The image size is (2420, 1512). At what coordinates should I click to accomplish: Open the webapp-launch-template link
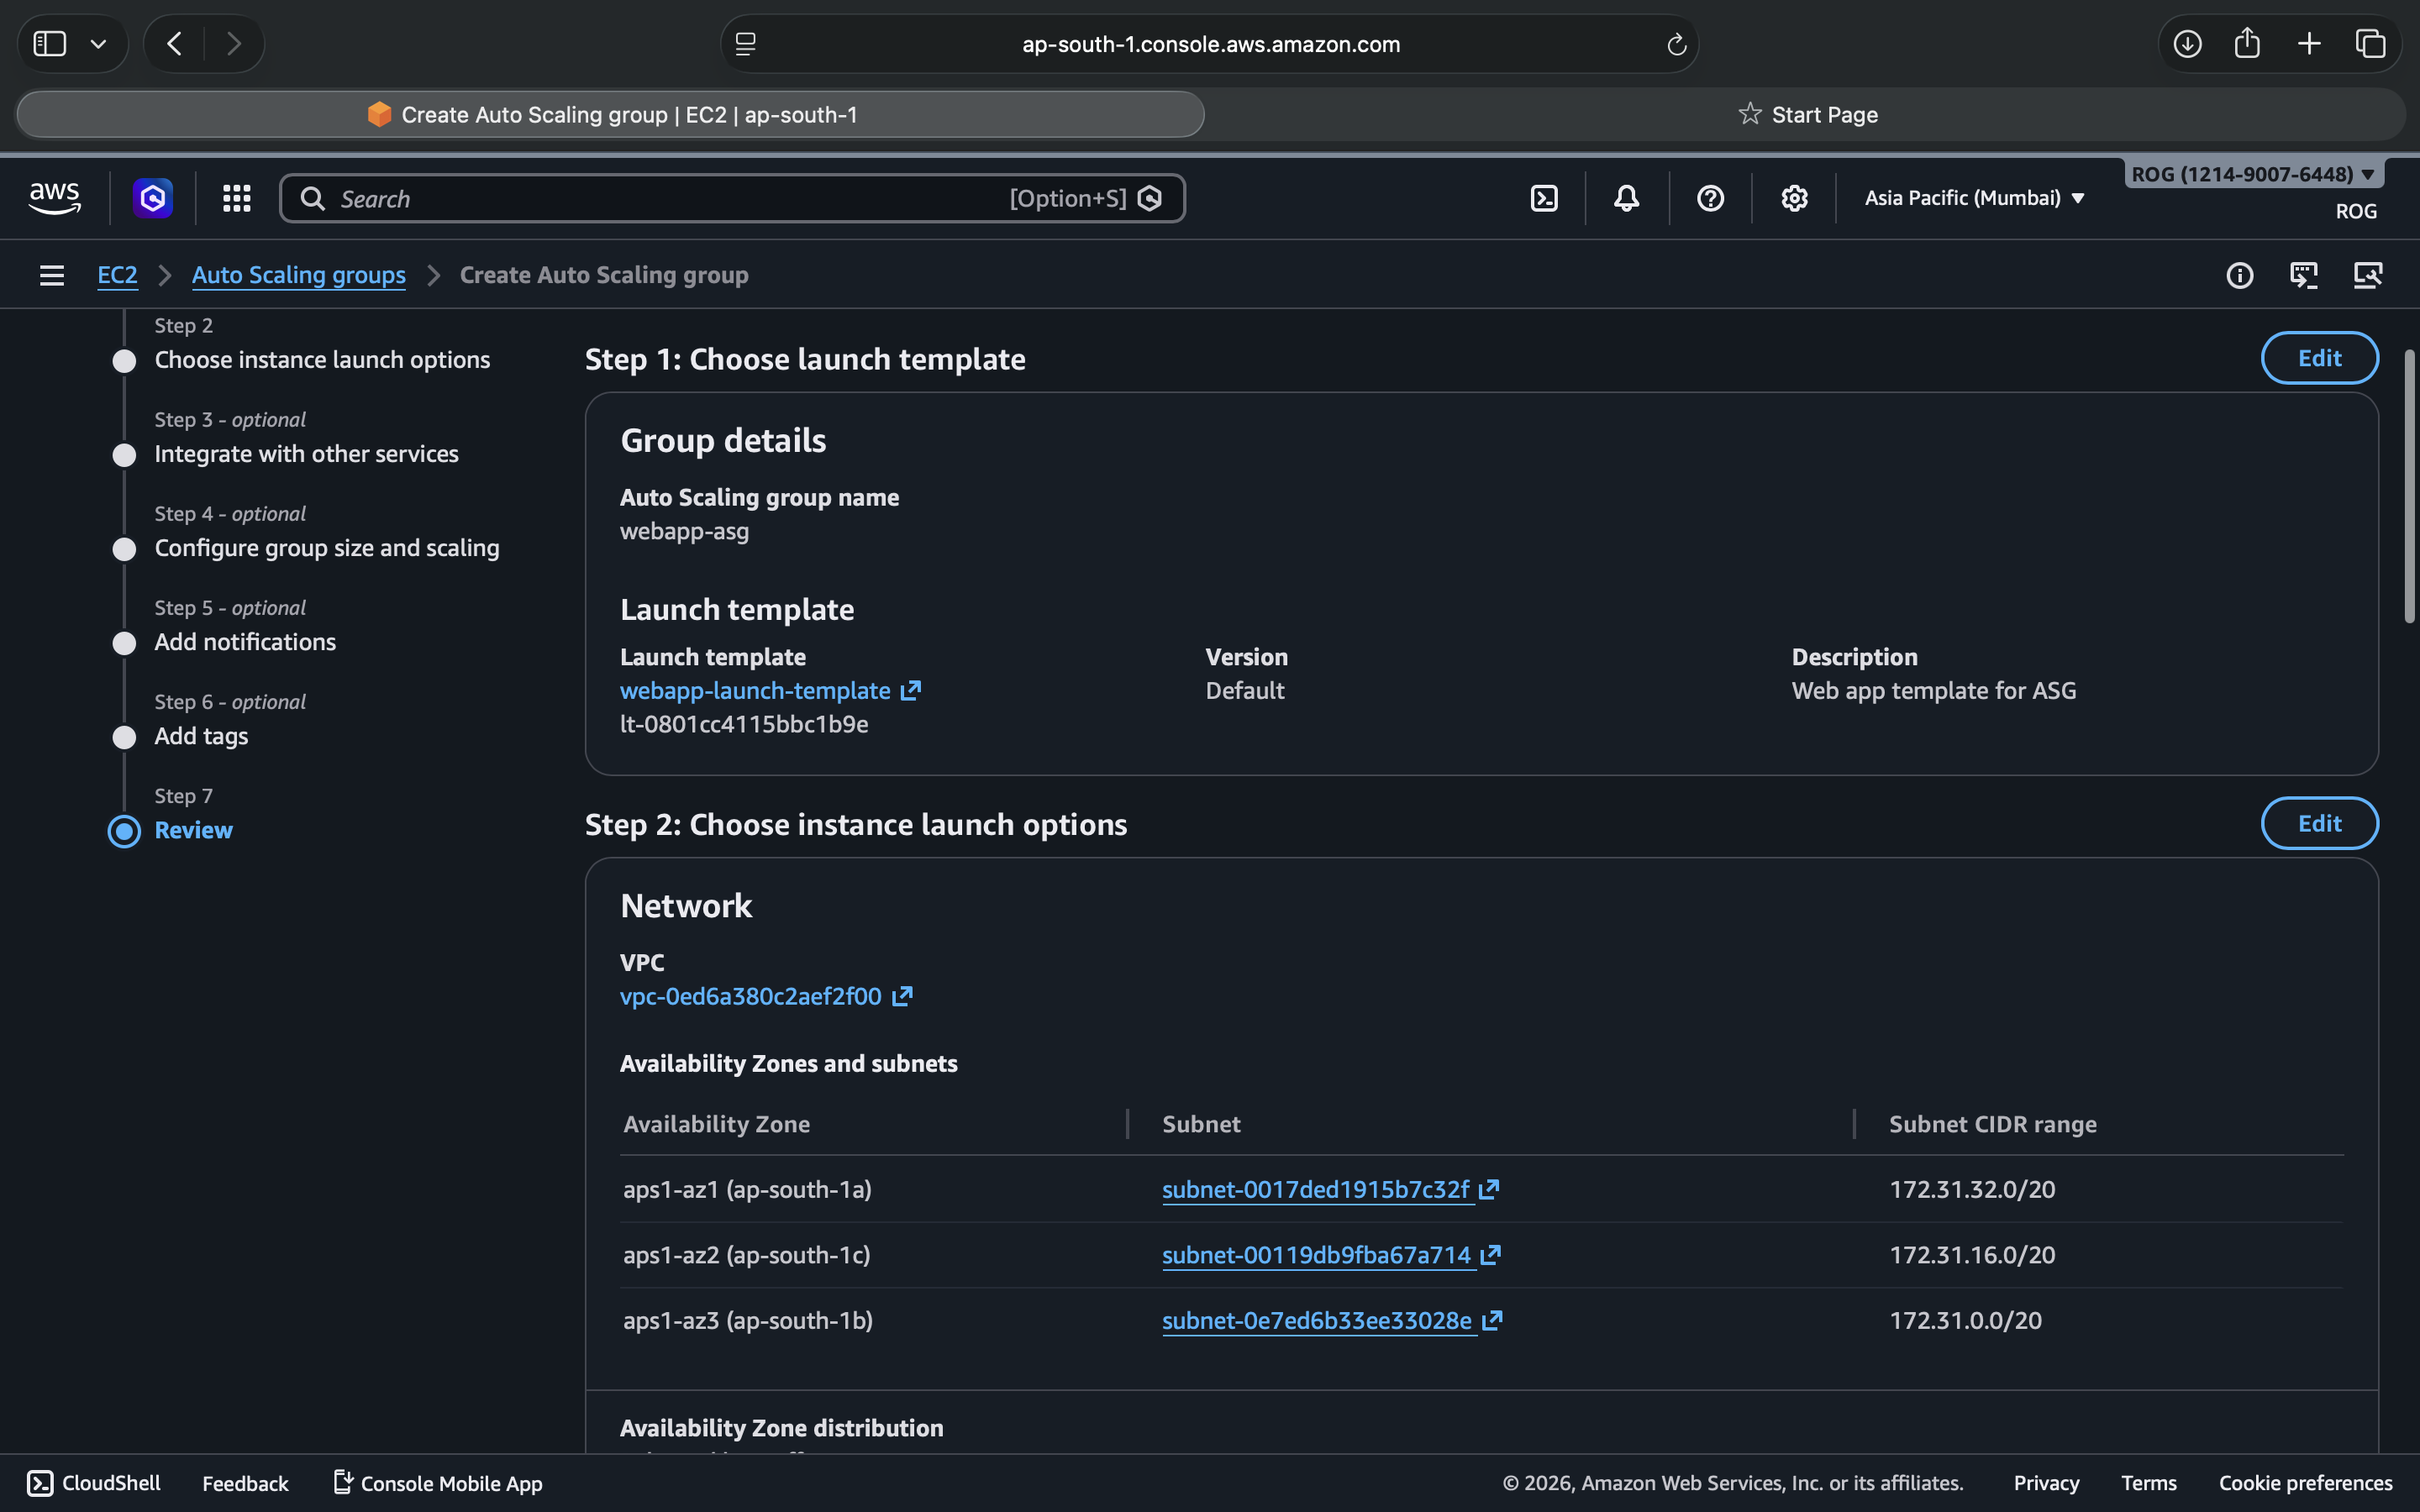point(755,691)
